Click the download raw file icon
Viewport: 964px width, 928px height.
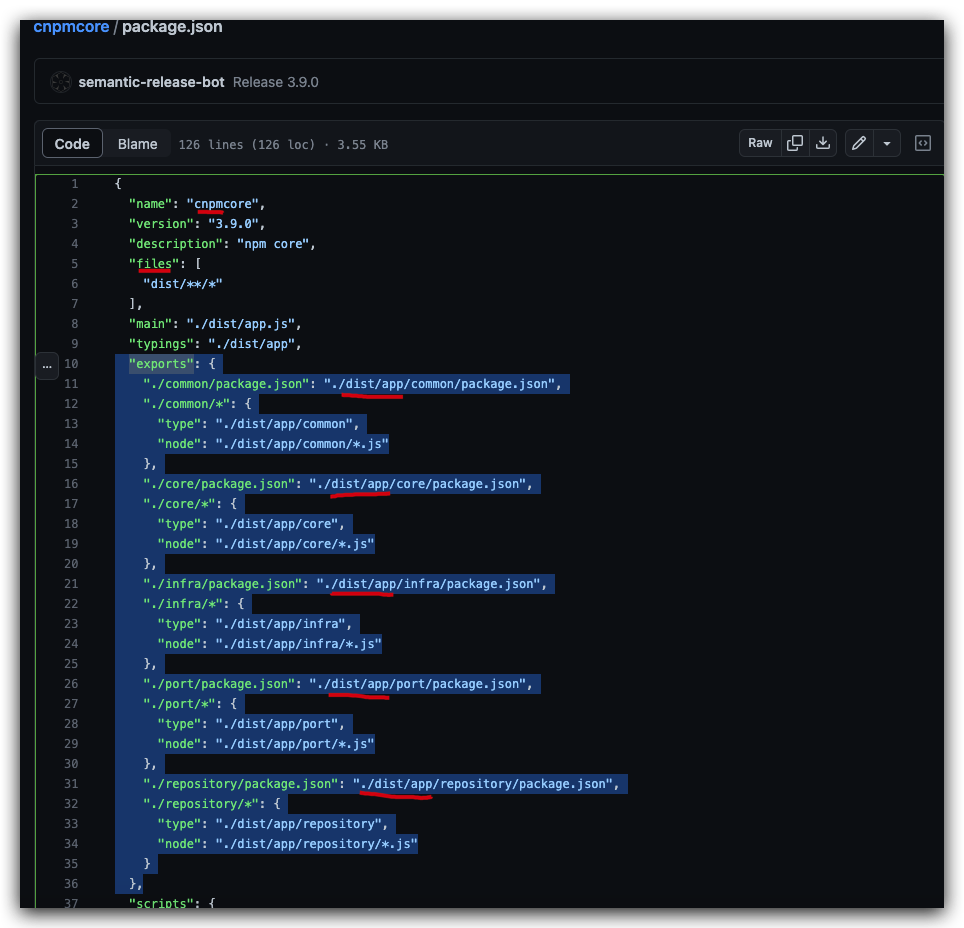coord(823,142)
